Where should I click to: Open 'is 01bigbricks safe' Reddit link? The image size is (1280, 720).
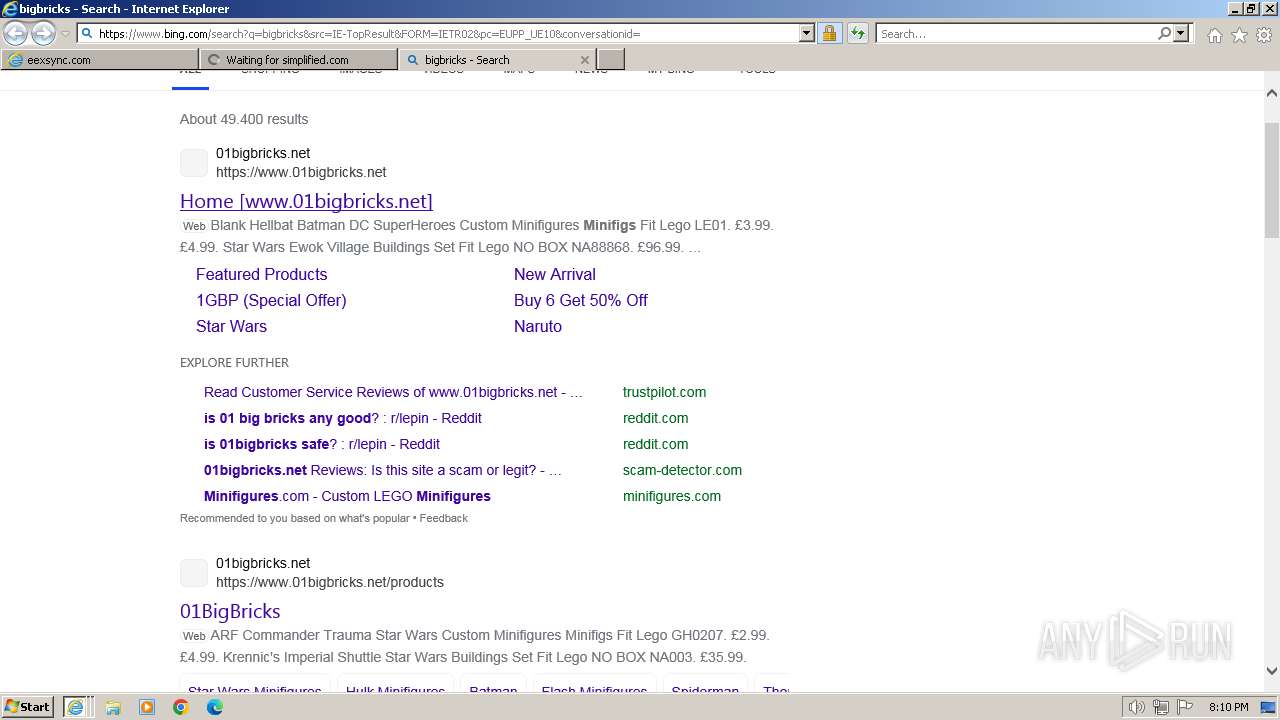pyautogui.click(x=322, y=444)
